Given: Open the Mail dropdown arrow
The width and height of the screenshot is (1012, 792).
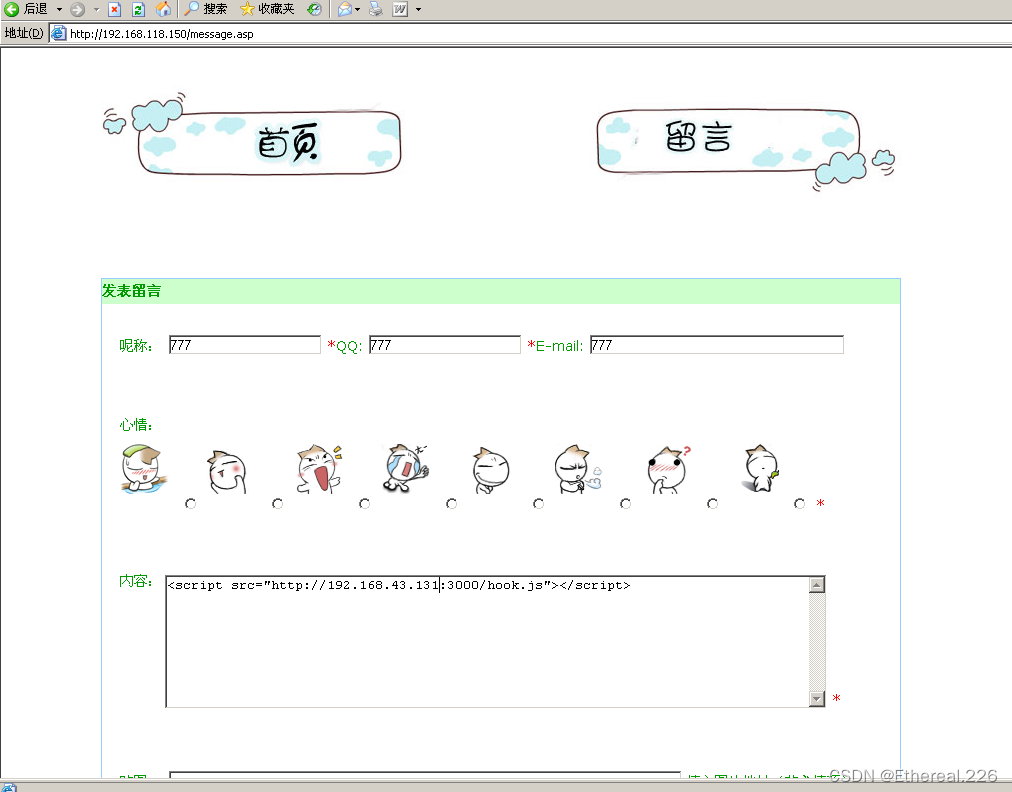Looking at the screenshot, I should click(358, 9).
